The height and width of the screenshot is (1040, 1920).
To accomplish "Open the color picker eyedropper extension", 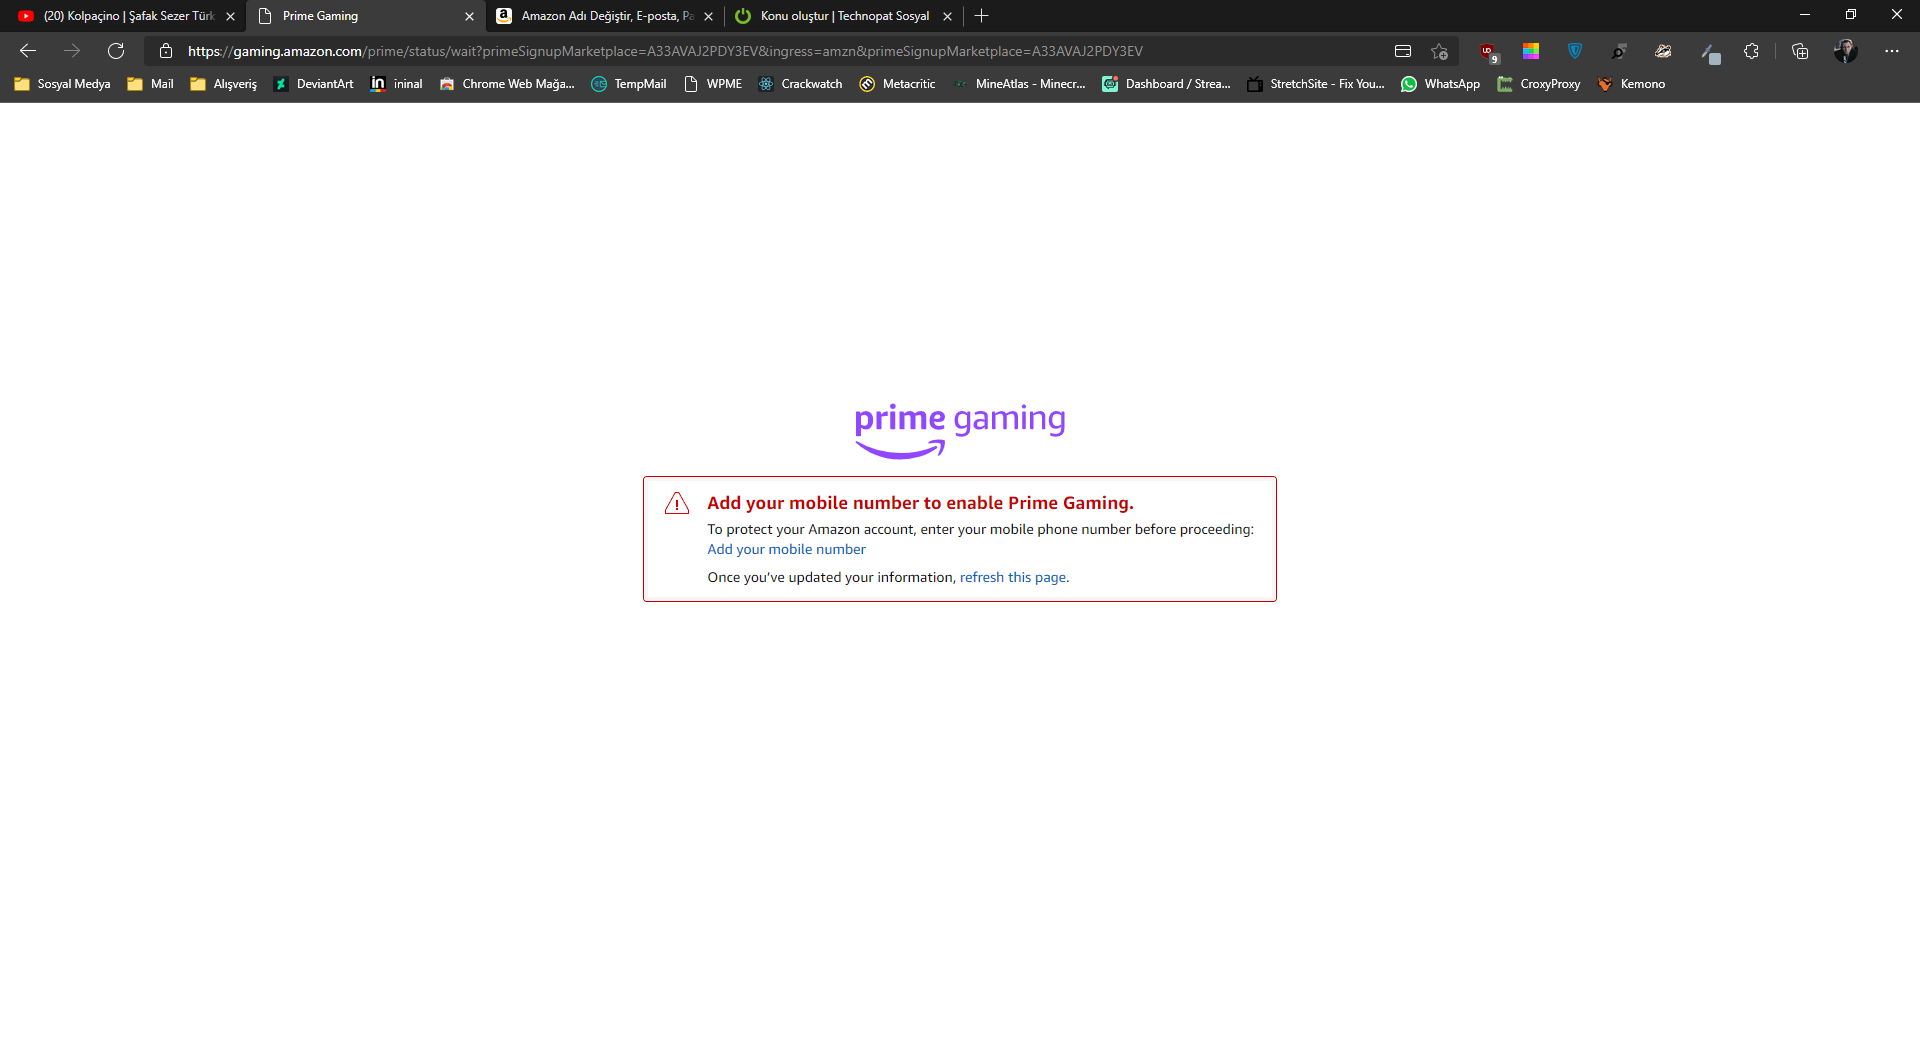I will coord(1709,52).
